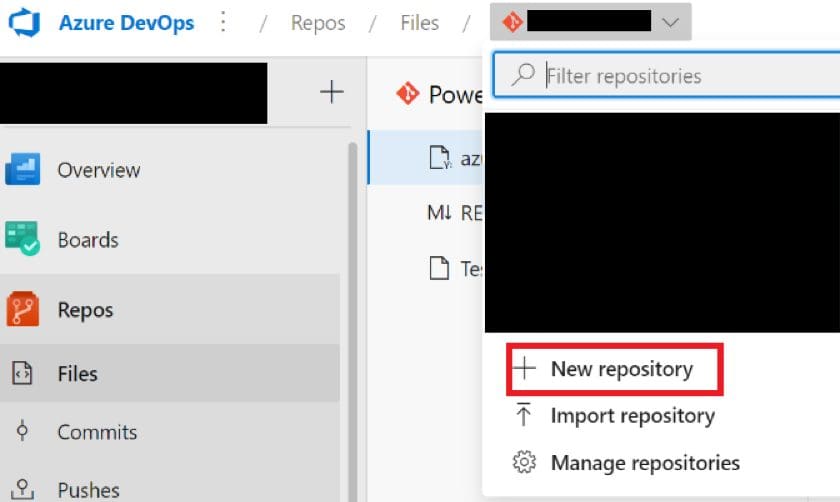Screen dimensions: 840x502
Task: Click the plus icon beside project name
Action: point(331,93)
